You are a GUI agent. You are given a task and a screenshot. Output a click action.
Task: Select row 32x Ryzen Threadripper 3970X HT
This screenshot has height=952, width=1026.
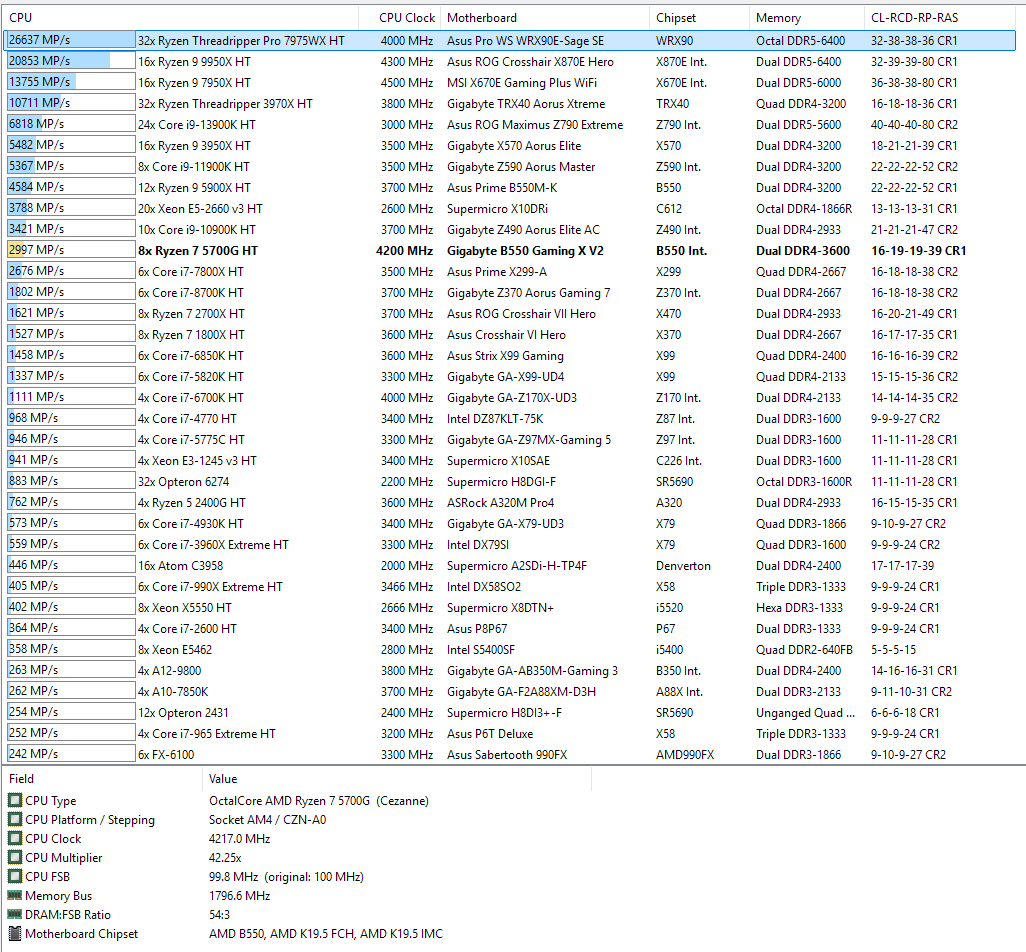[x=509, y=103]
